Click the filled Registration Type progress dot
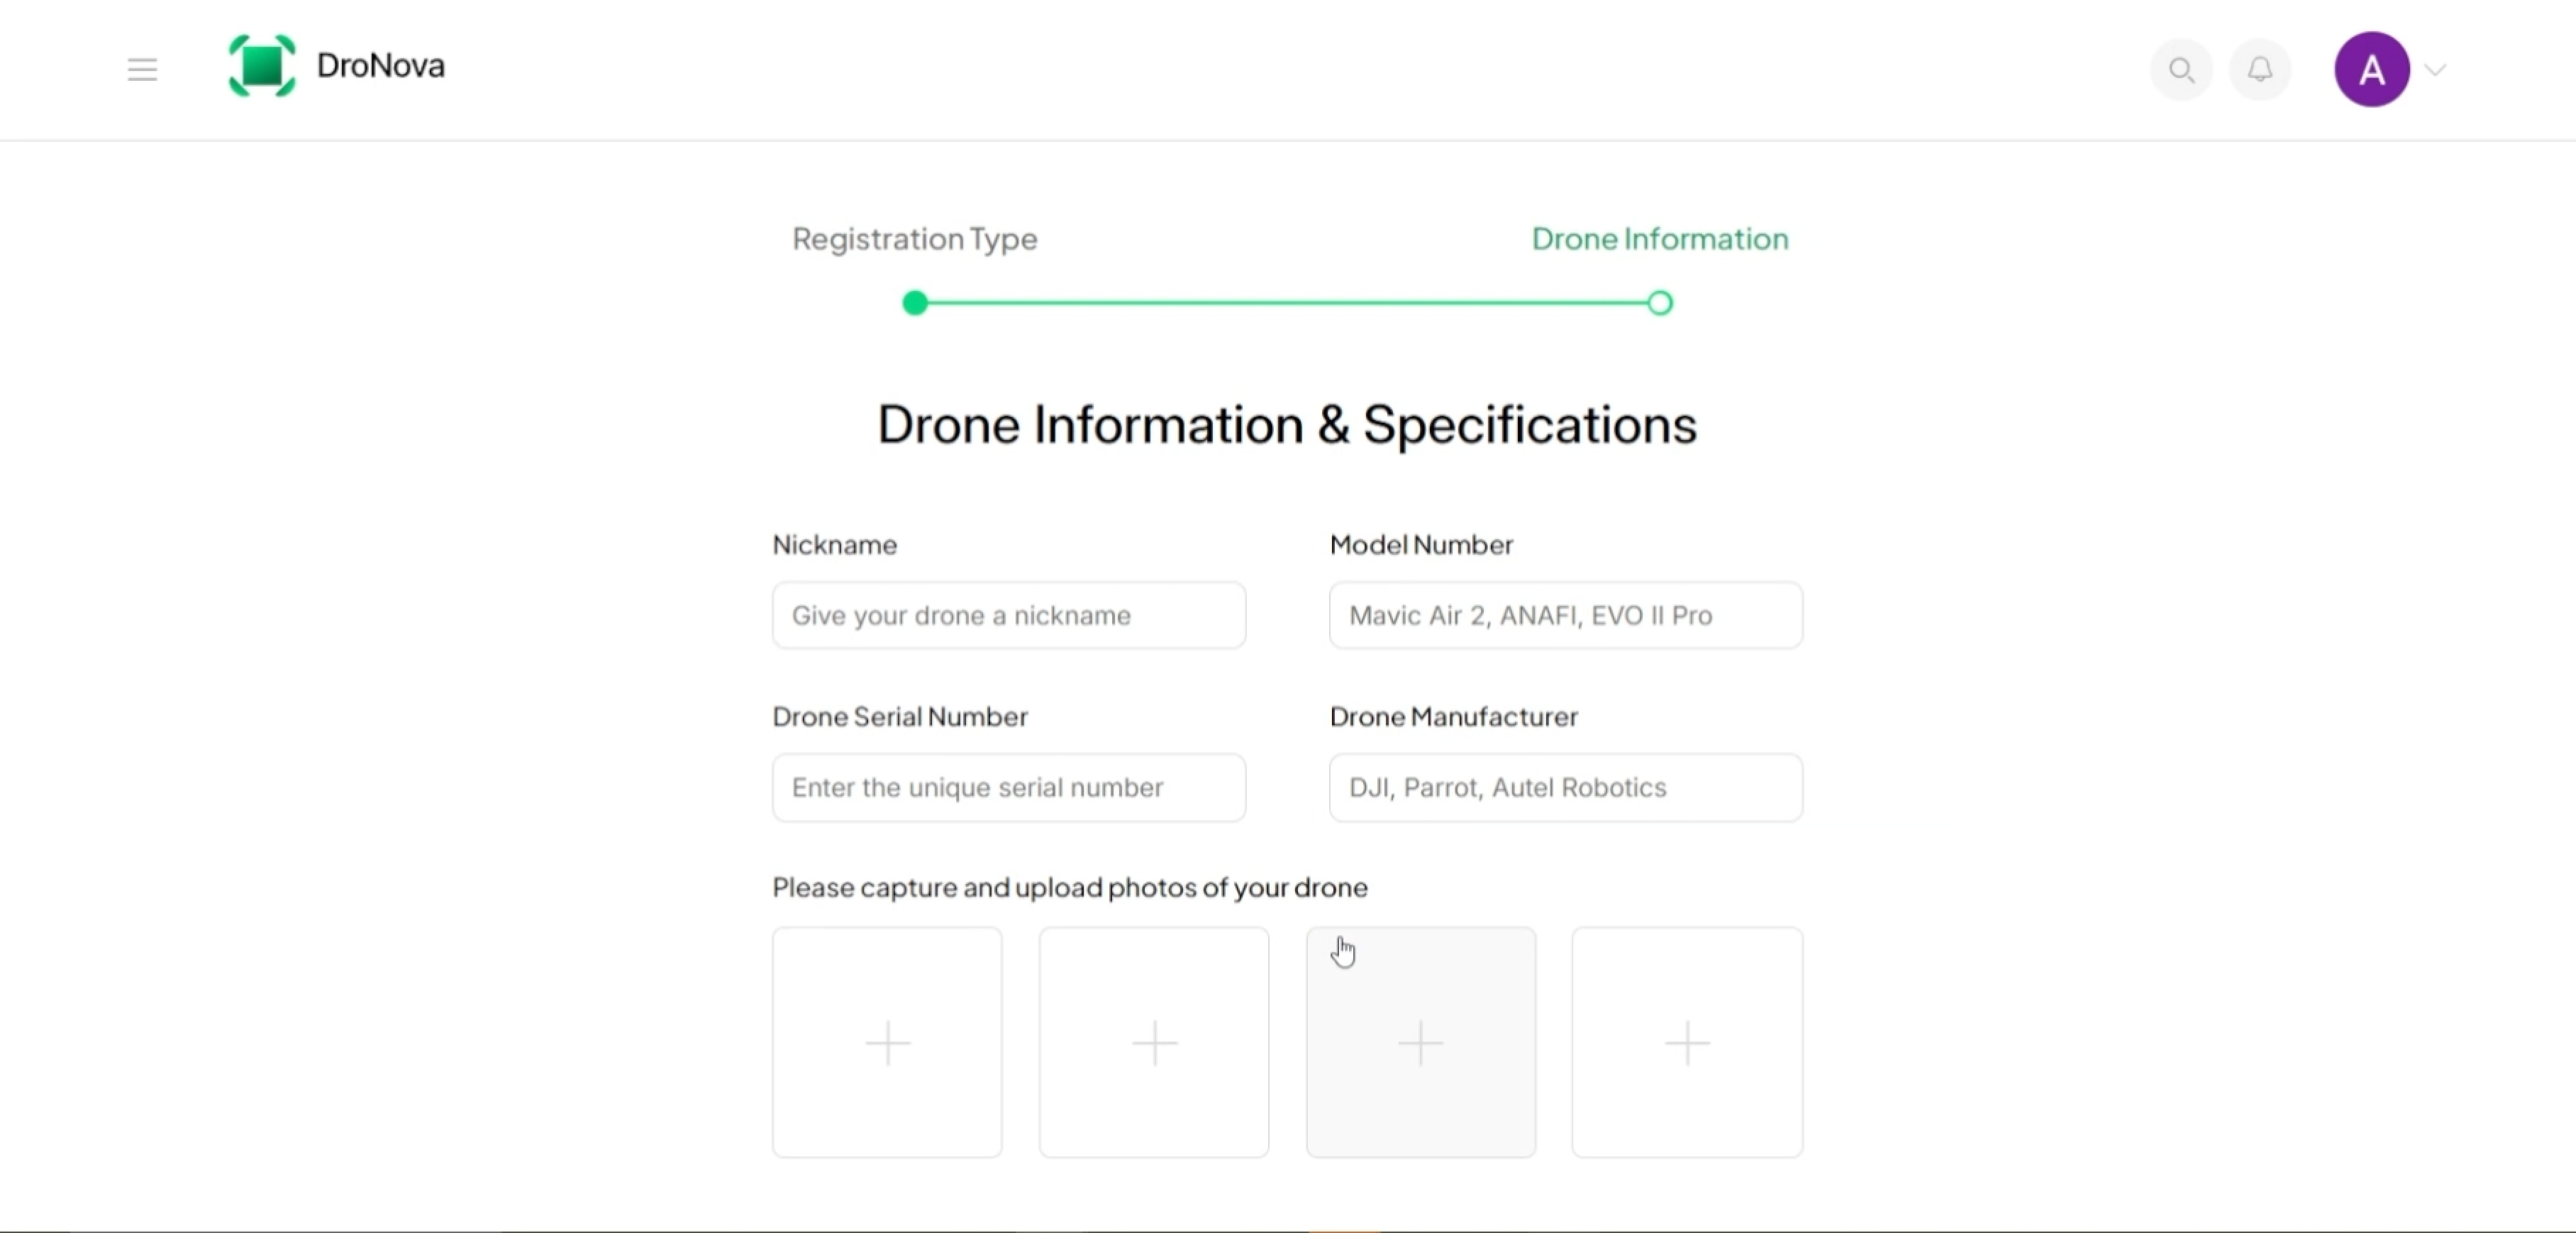The width and height of the screenshot is (2576, 1233). point(914,303)
